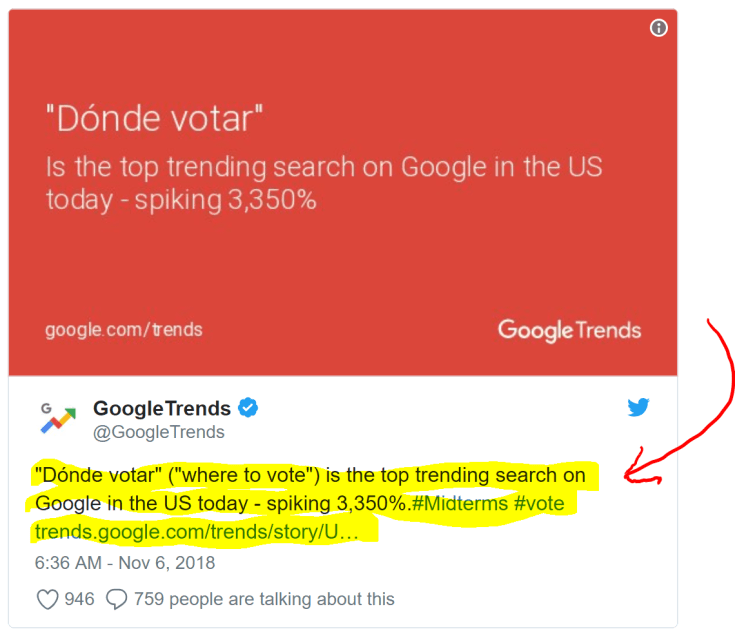Click the Google Trends logo on the card
The image size is (735, 638).
point(569,330)
